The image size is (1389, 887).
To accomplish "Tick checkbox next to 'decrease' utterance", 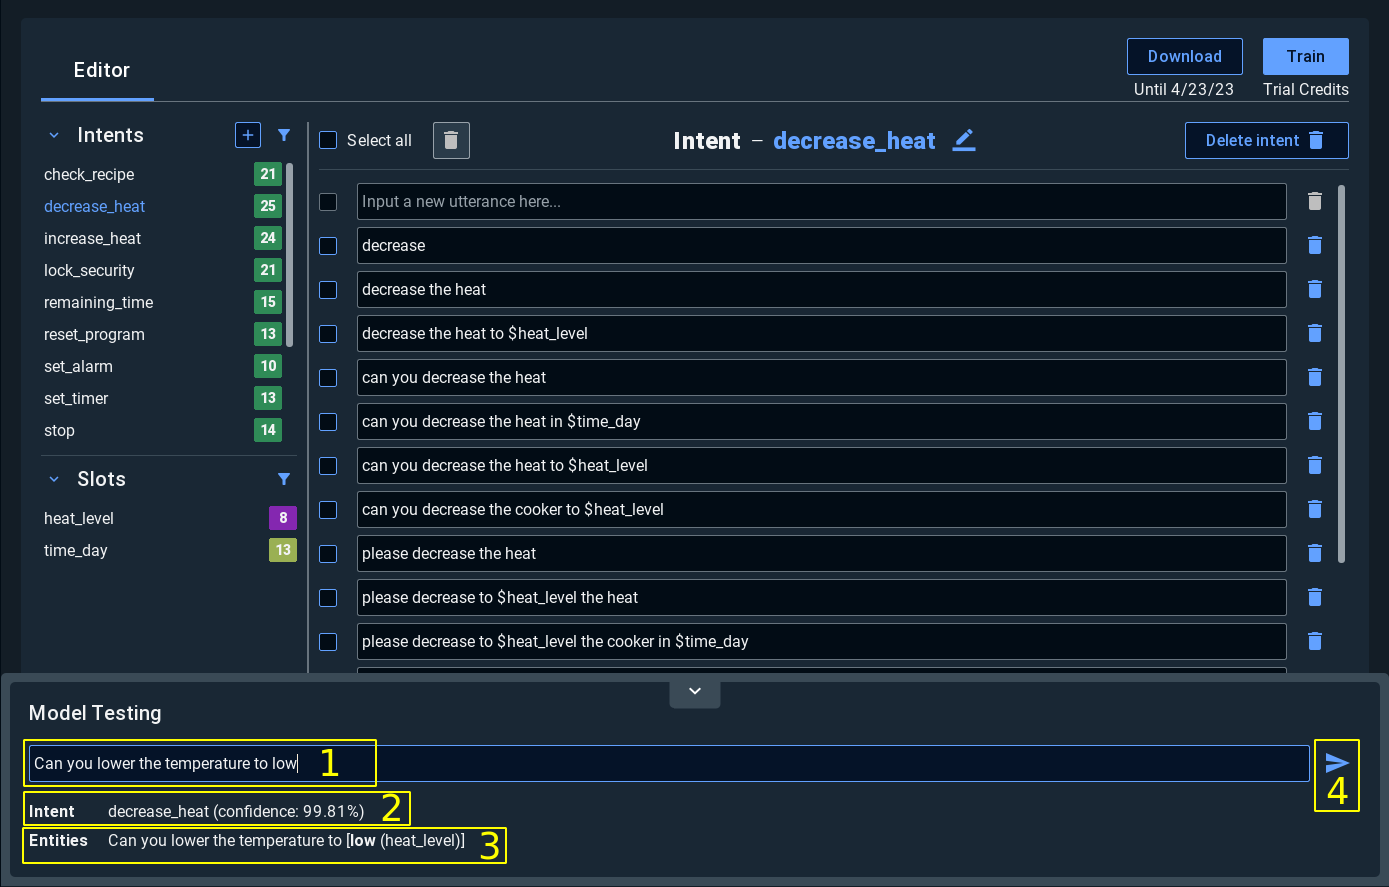I will point(328,246).
